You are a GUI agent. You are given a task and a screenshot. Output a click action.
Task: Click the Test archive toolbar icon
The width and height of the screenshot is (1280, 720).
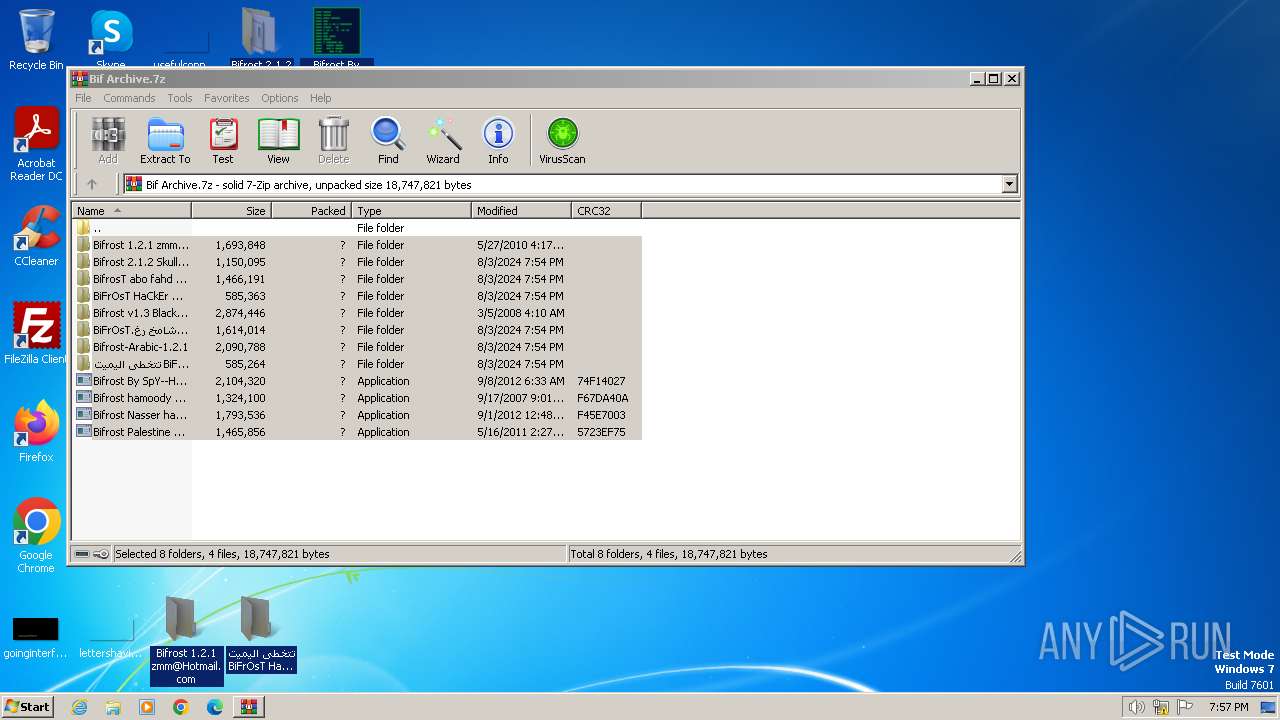tap(223, 140)
